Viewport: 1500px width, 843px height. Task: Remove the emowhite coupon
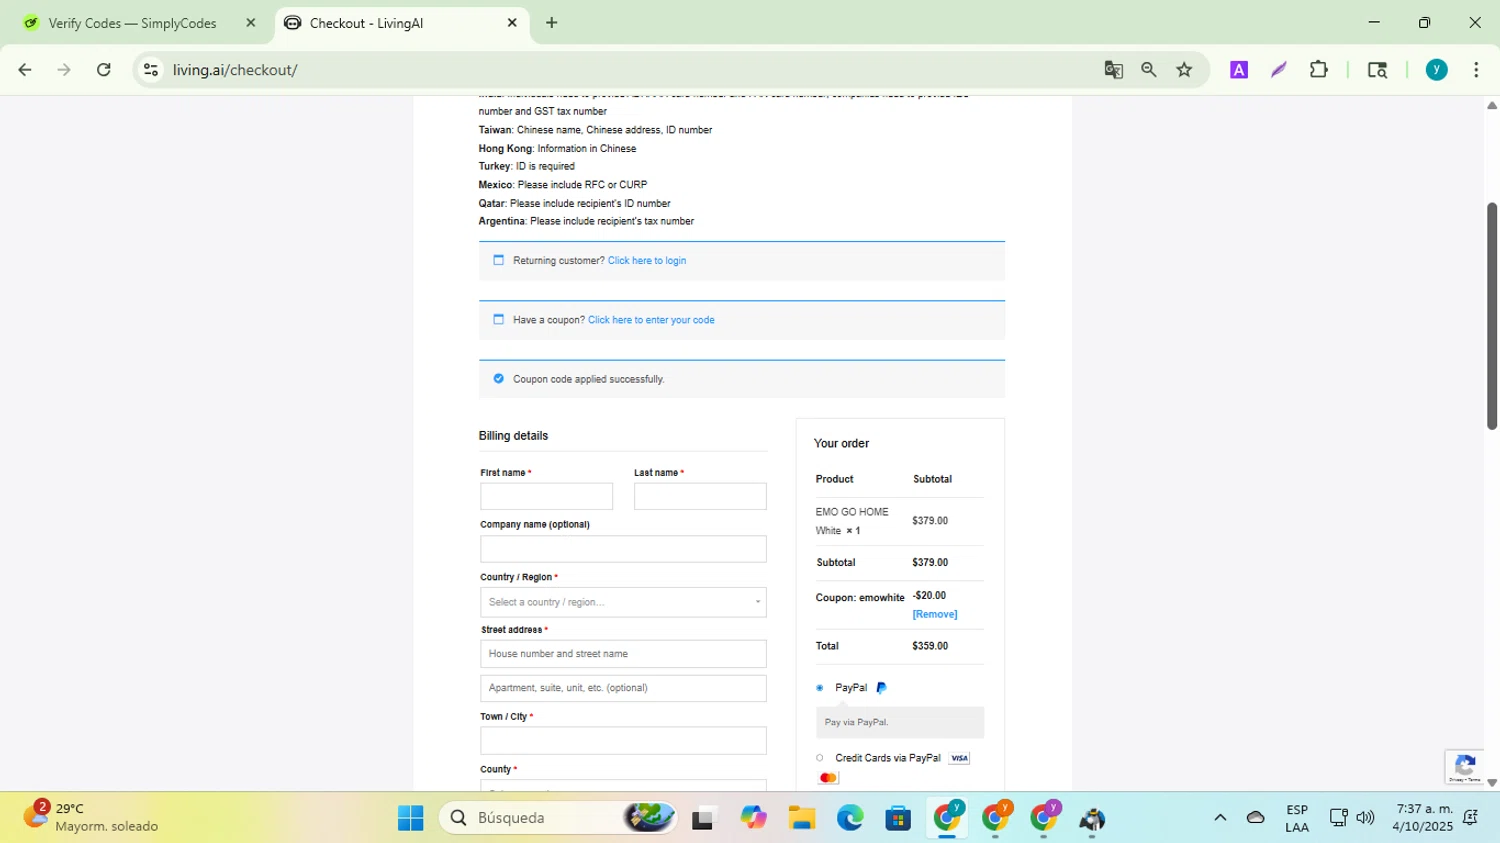click(935, 615)
